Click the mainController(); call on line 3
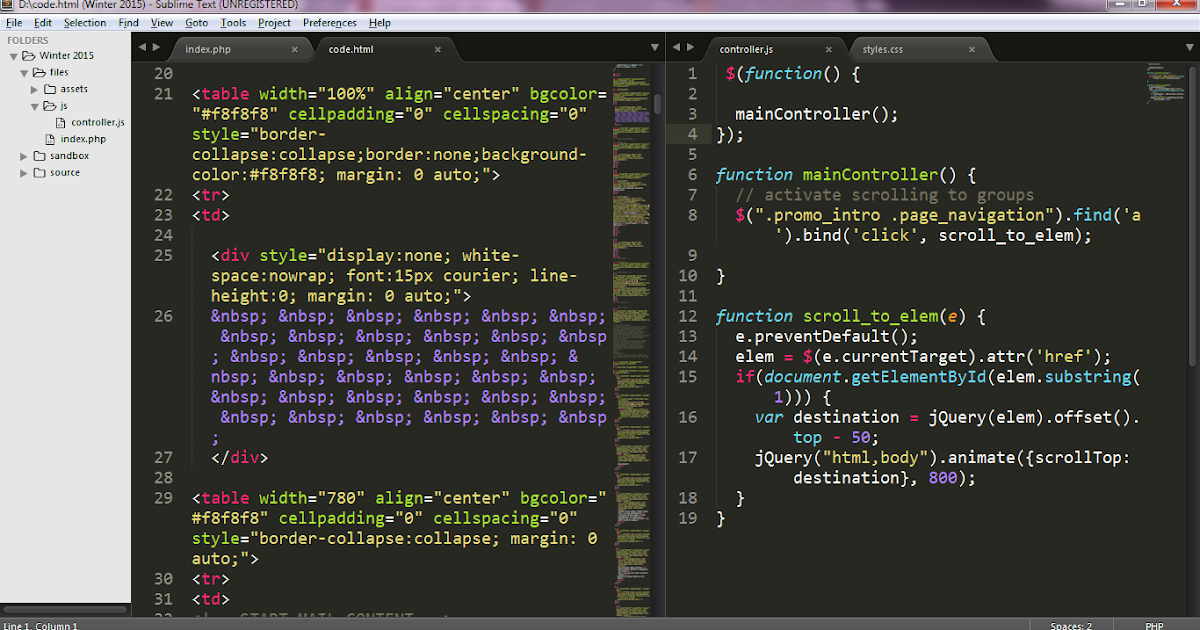The width and height of the screenshot is (1200, 630). tap(817, 114)
